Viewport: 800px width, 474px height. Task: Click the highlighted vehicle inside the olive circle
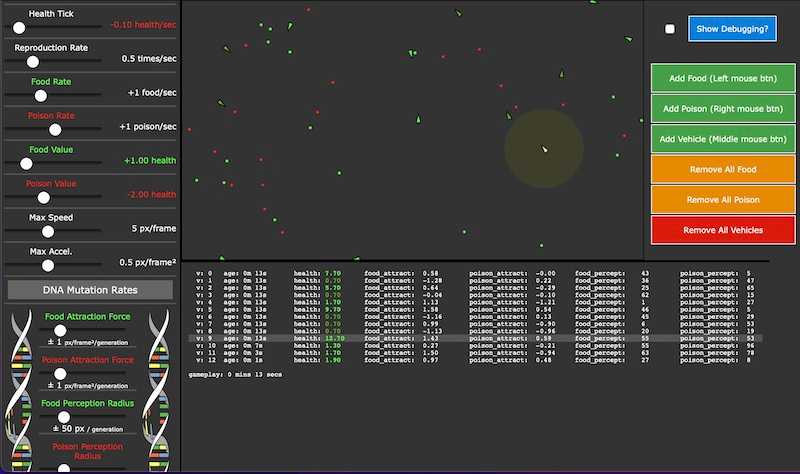point(545,149)
